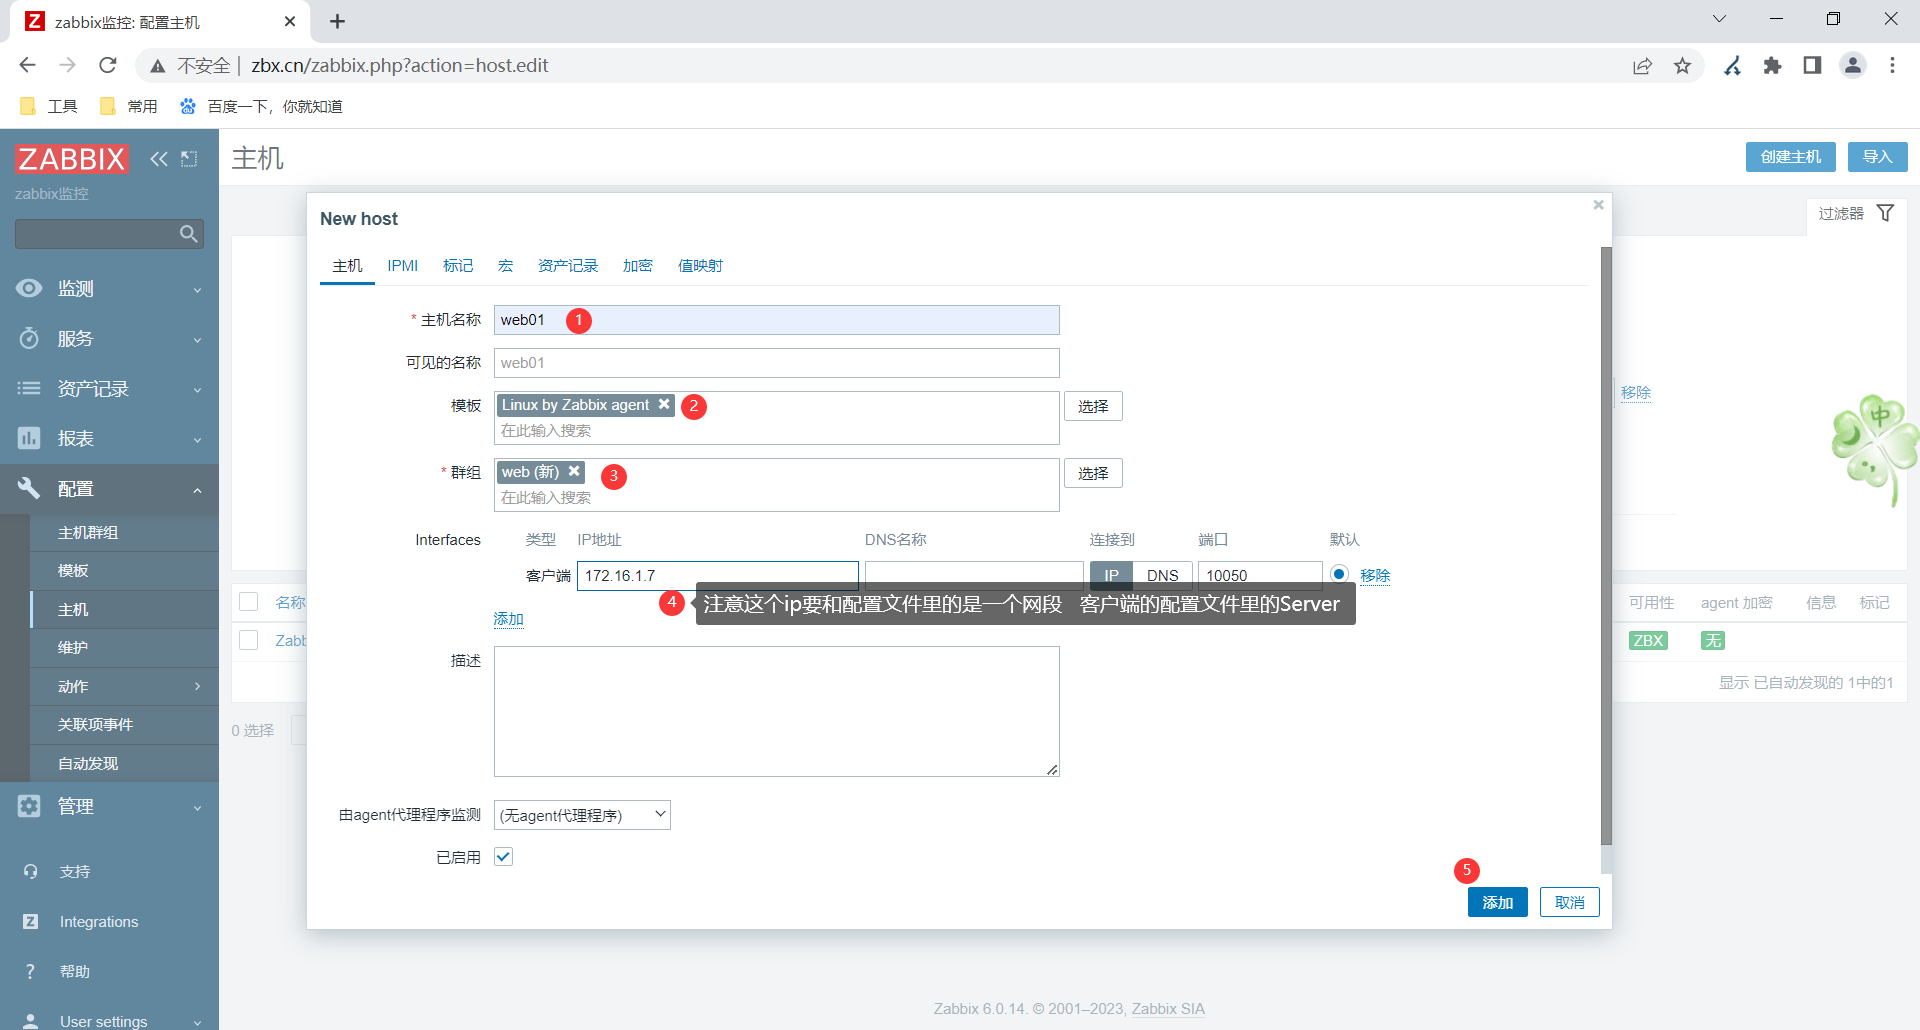Switch interface connection to IP
This screenshot has width=1920, height=1030.
point(1111,575)
